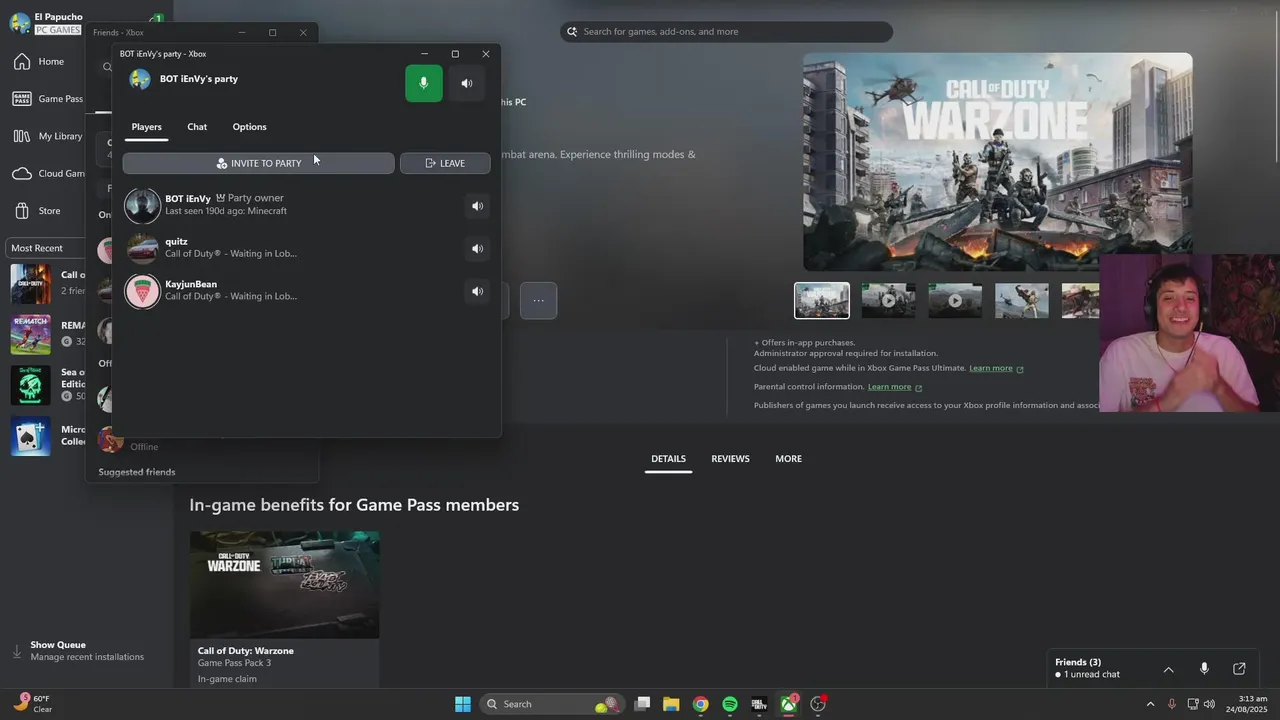
Task: Open the three-dots more options button
Action: coord(538,300)
